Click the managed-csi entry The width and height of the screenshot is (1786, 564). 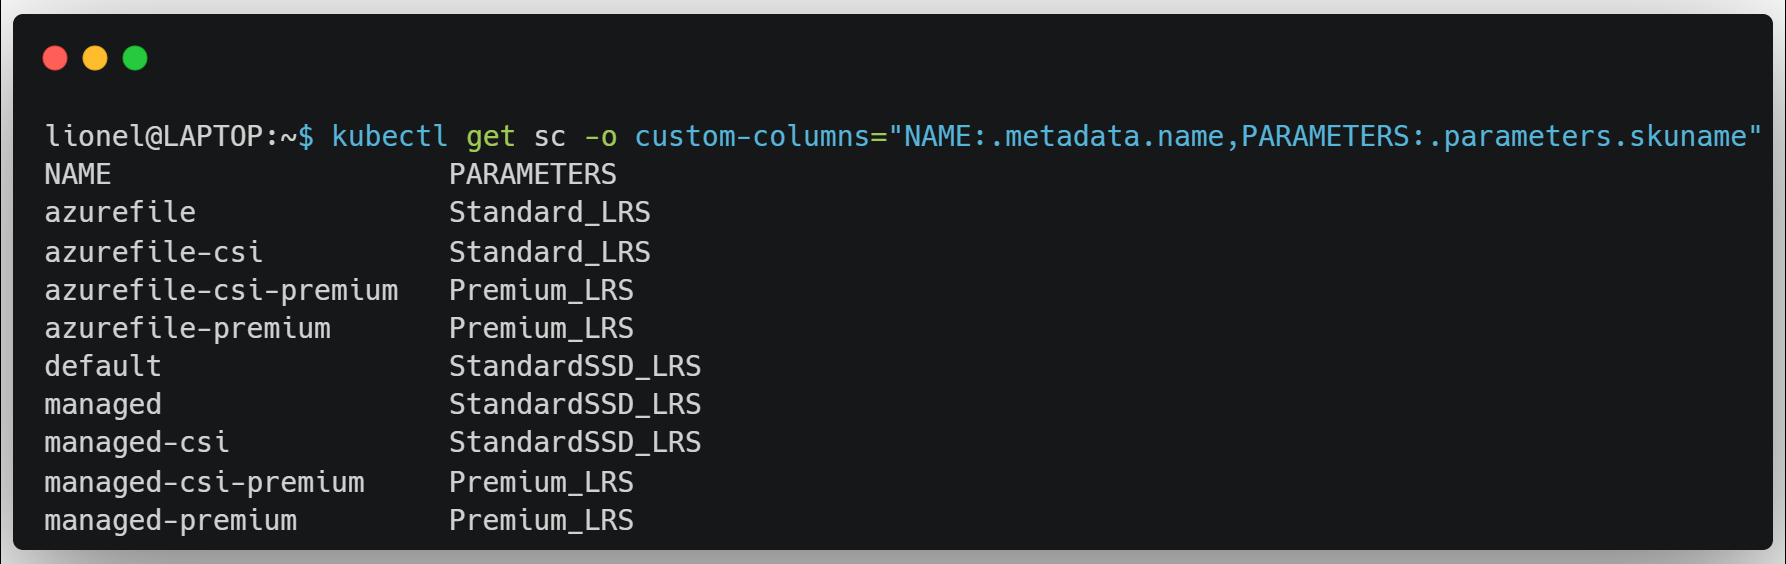coord(137,443)
